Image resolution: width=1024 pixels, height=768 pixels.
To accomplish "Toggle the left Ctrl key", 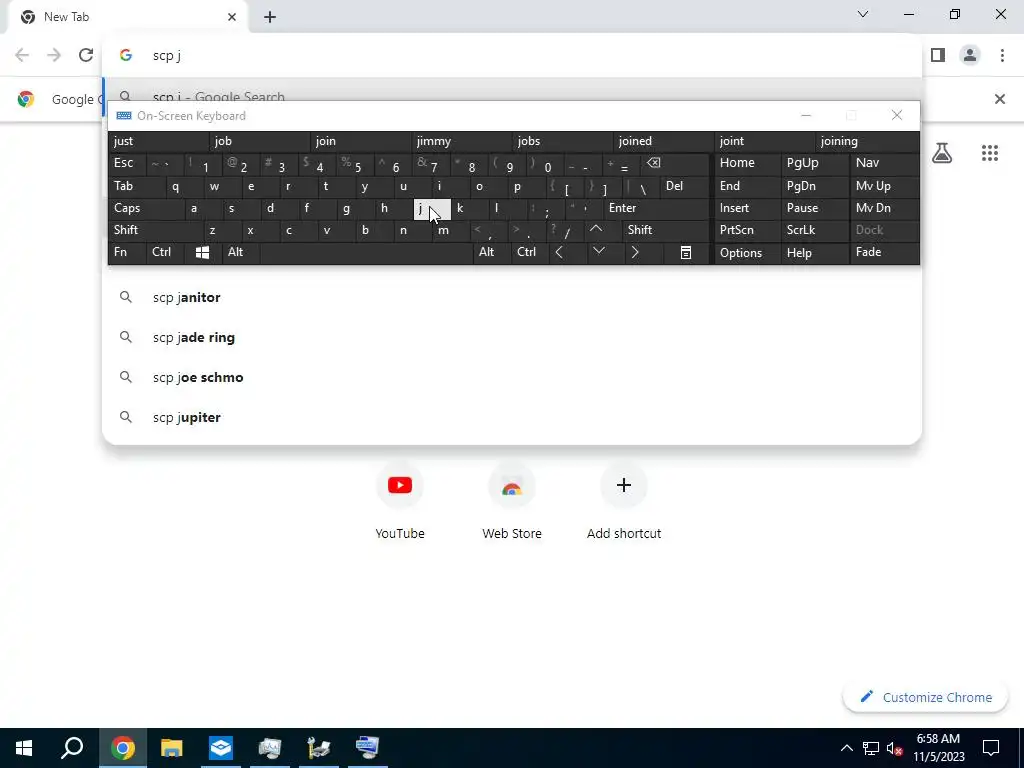I will coord(166,253).
